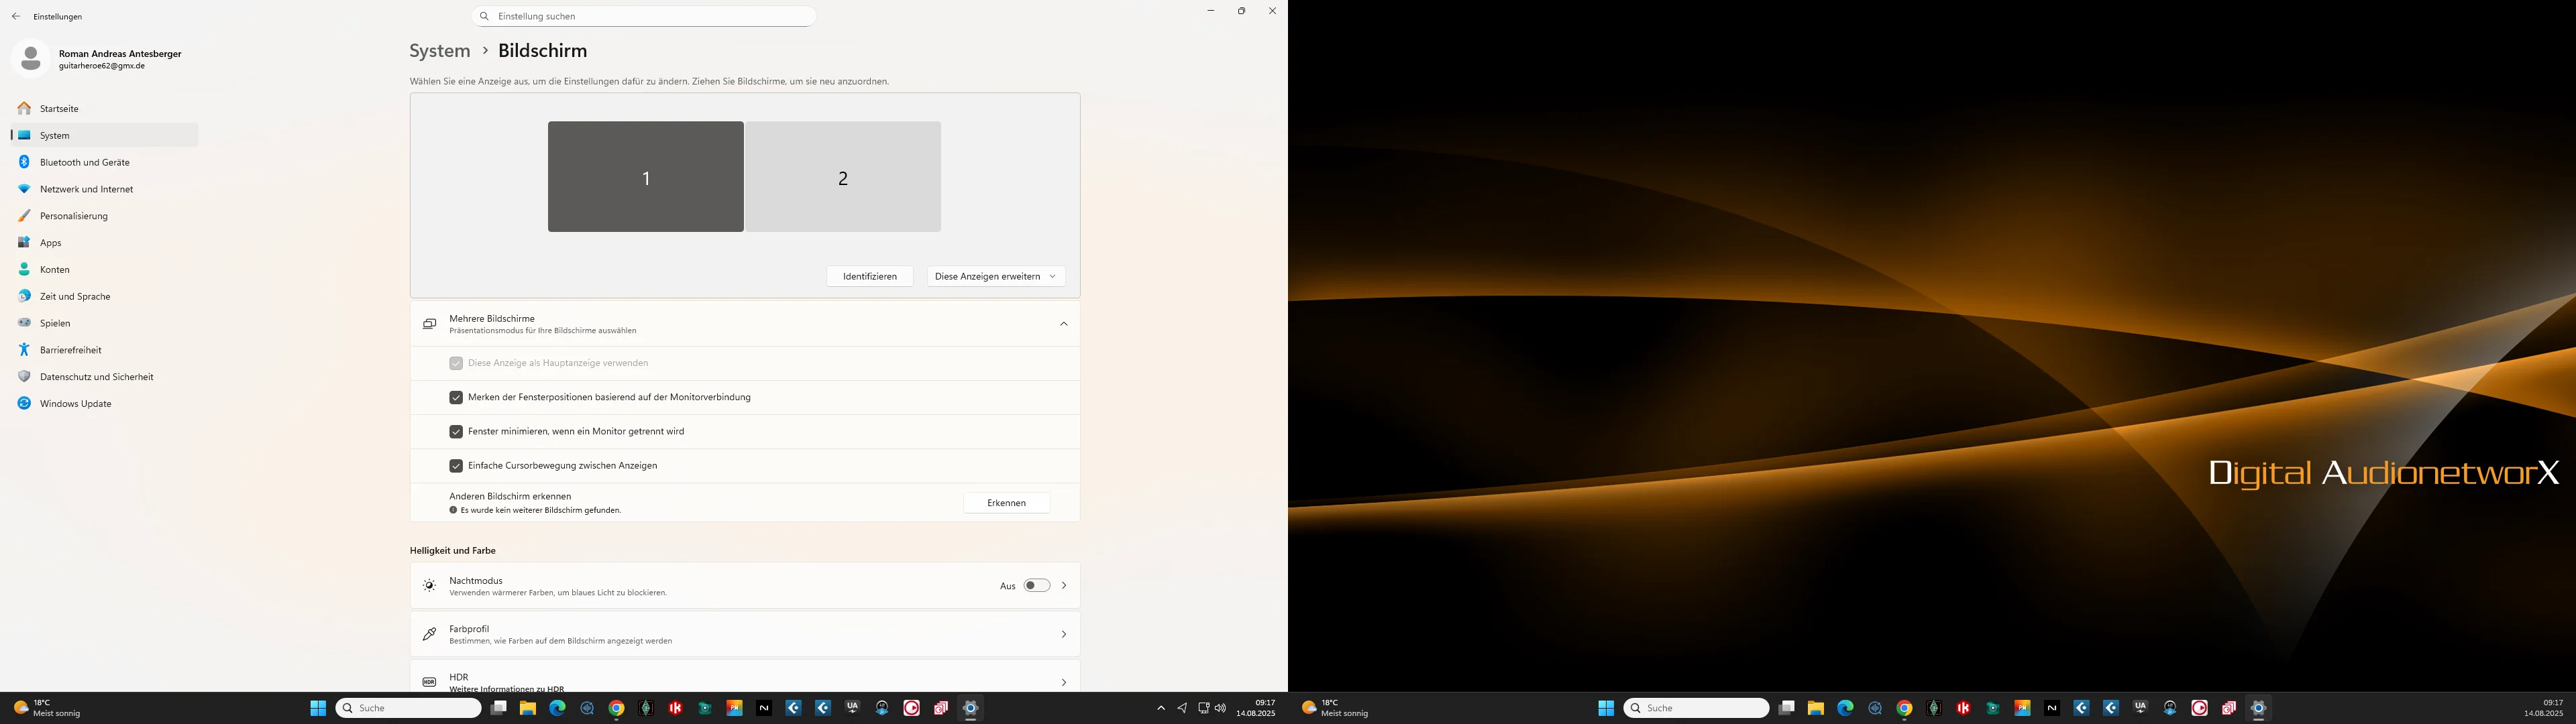The height and width of the screenshot is (724, 2576).
Task: Open Datenschutz und Sicherheit settings
Action: (x=104, y=377)
